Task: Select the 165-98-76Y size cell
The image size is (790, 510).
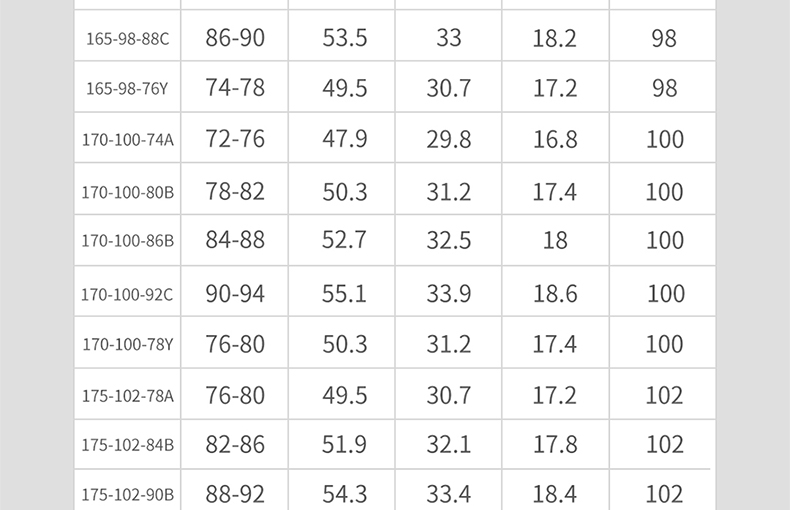Action: (127, 89)
